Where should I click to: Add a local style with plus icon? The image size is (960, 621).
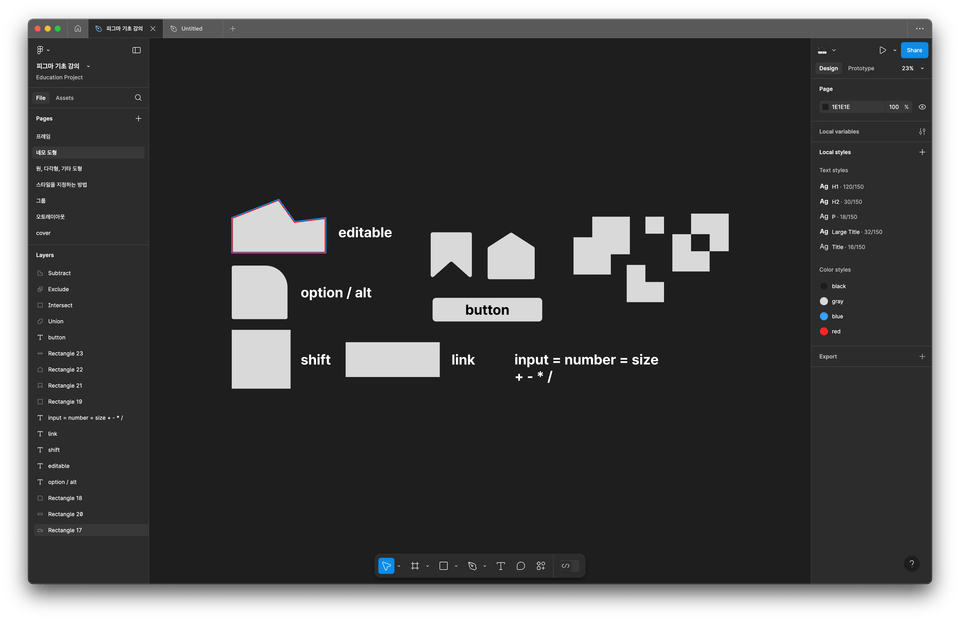pyautogui.click(x=922, y=152)
